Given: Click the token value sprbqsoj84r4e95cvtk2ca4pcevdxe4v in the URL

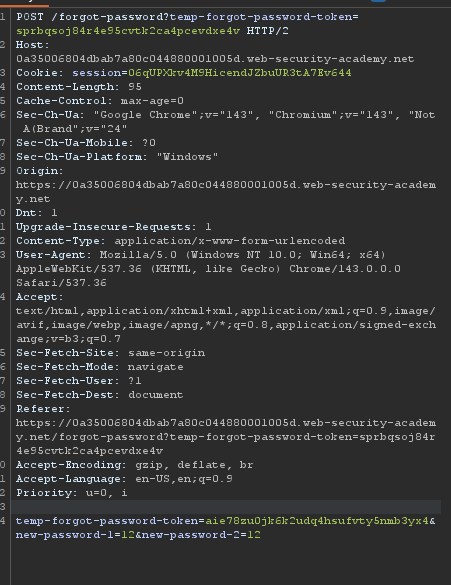Looking at the screenshot, I should coord(128,31).
